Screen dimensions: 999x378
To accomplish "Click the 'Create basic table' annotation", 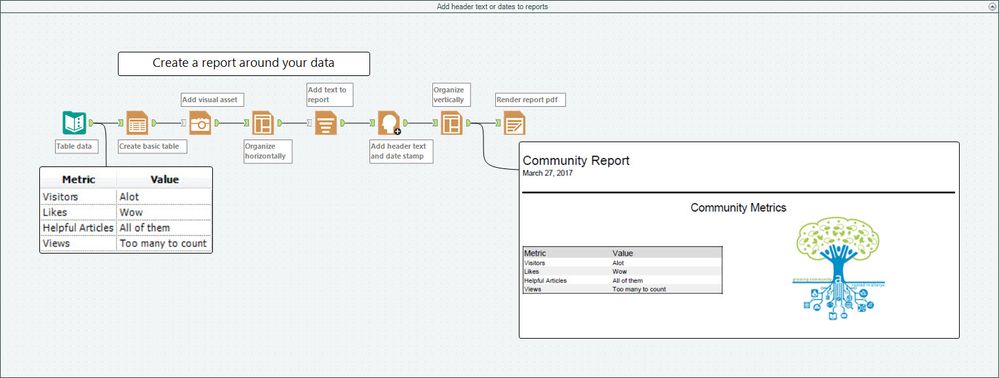I will point(153,147).
